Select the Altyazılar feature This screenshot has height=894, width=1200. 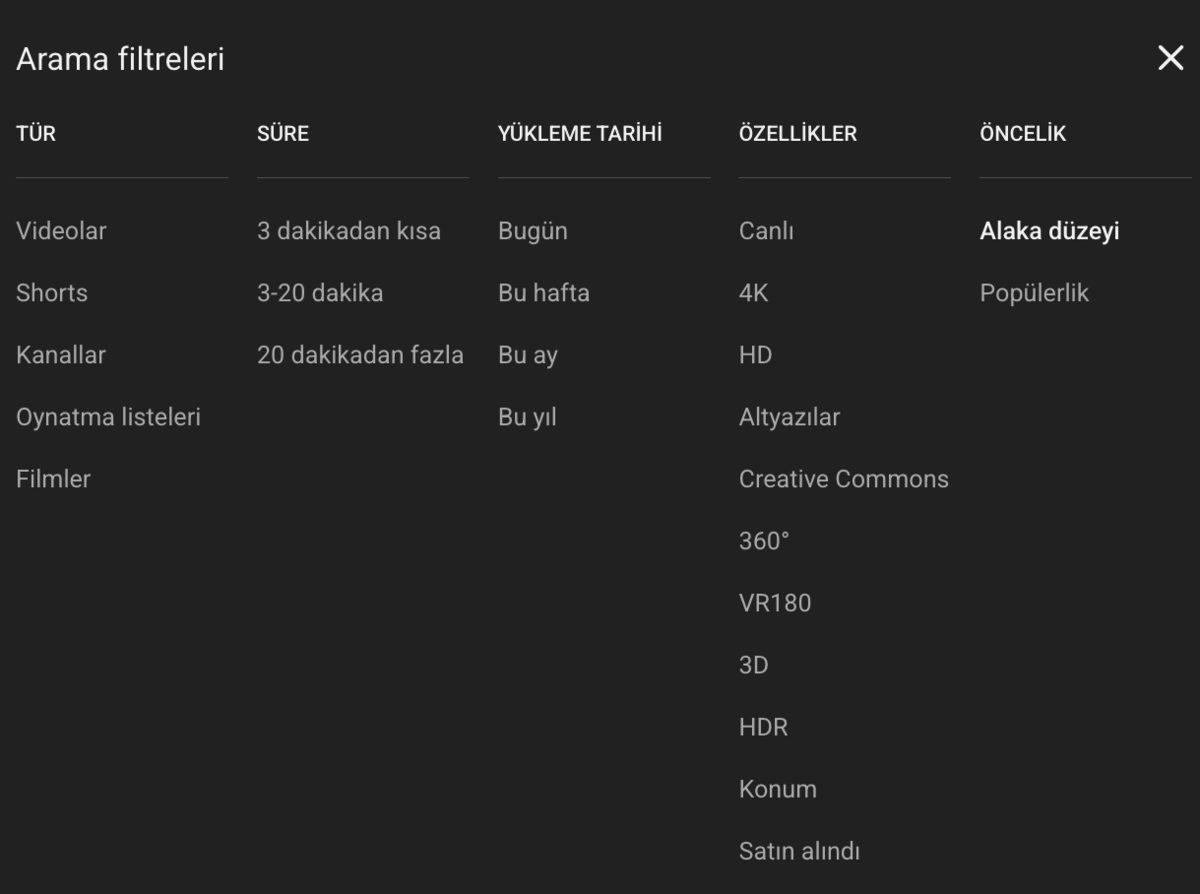coord(789,417)
